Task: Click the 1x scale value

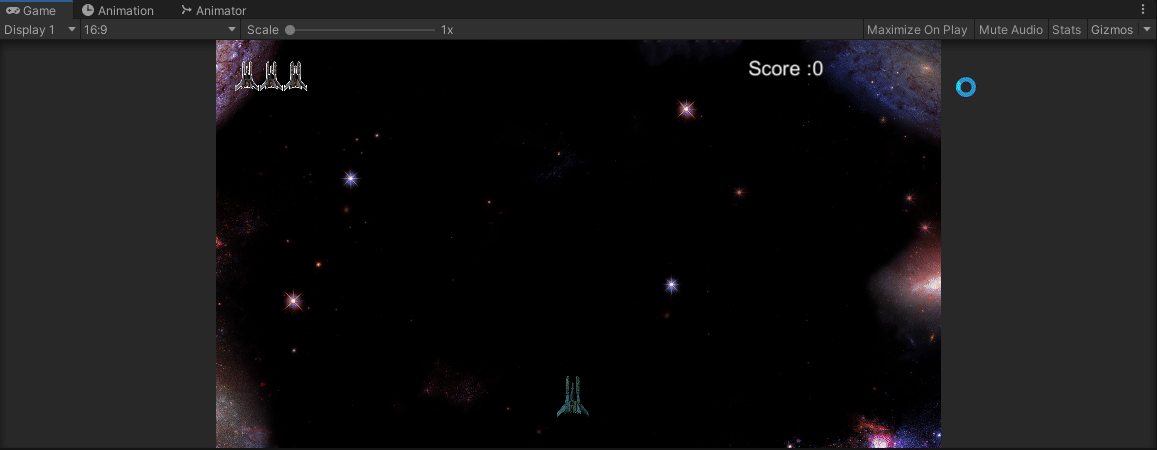Action: [447, 30]
